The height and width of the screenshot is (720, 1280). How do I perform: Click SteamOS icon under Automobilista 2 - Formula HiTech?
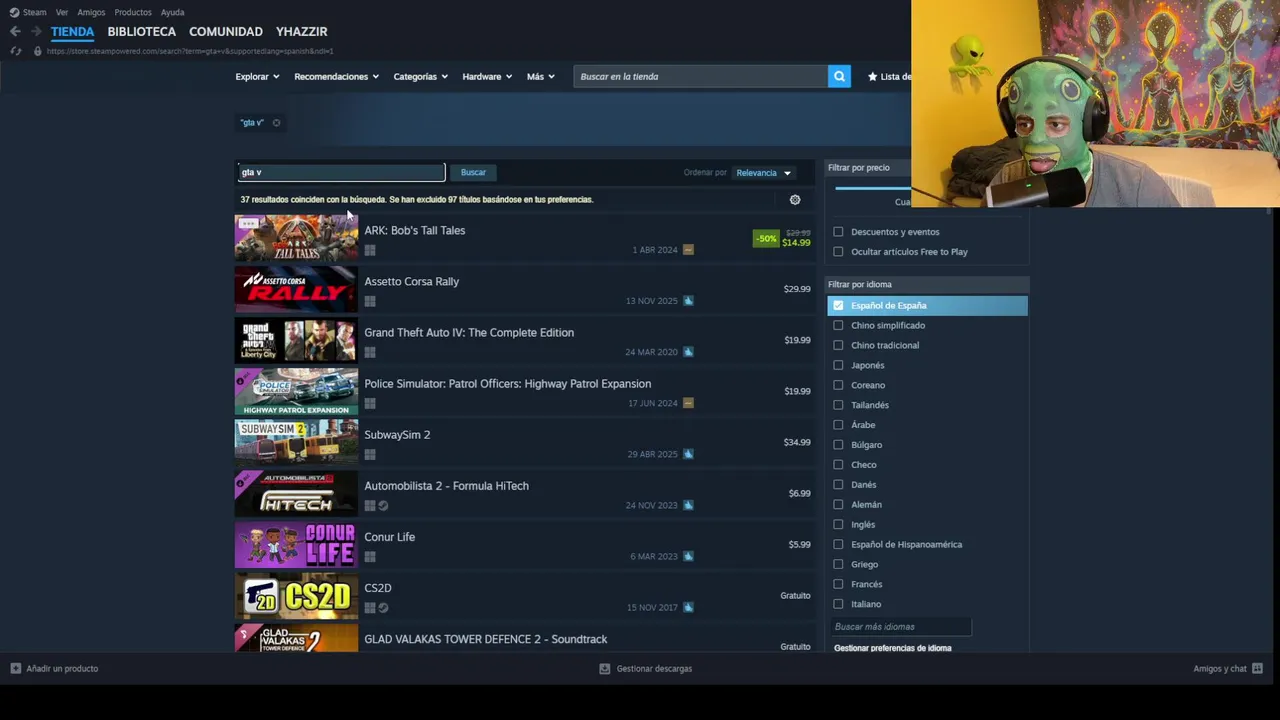(383, 505)
